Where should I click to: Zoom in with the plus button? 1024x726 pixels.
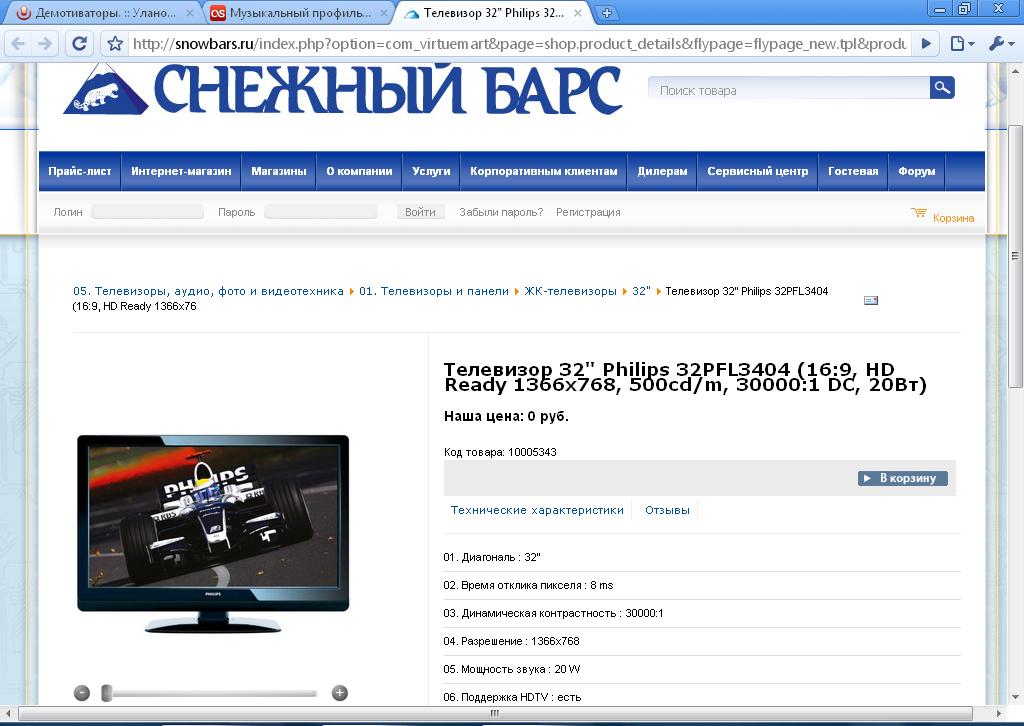pos(340,693)
